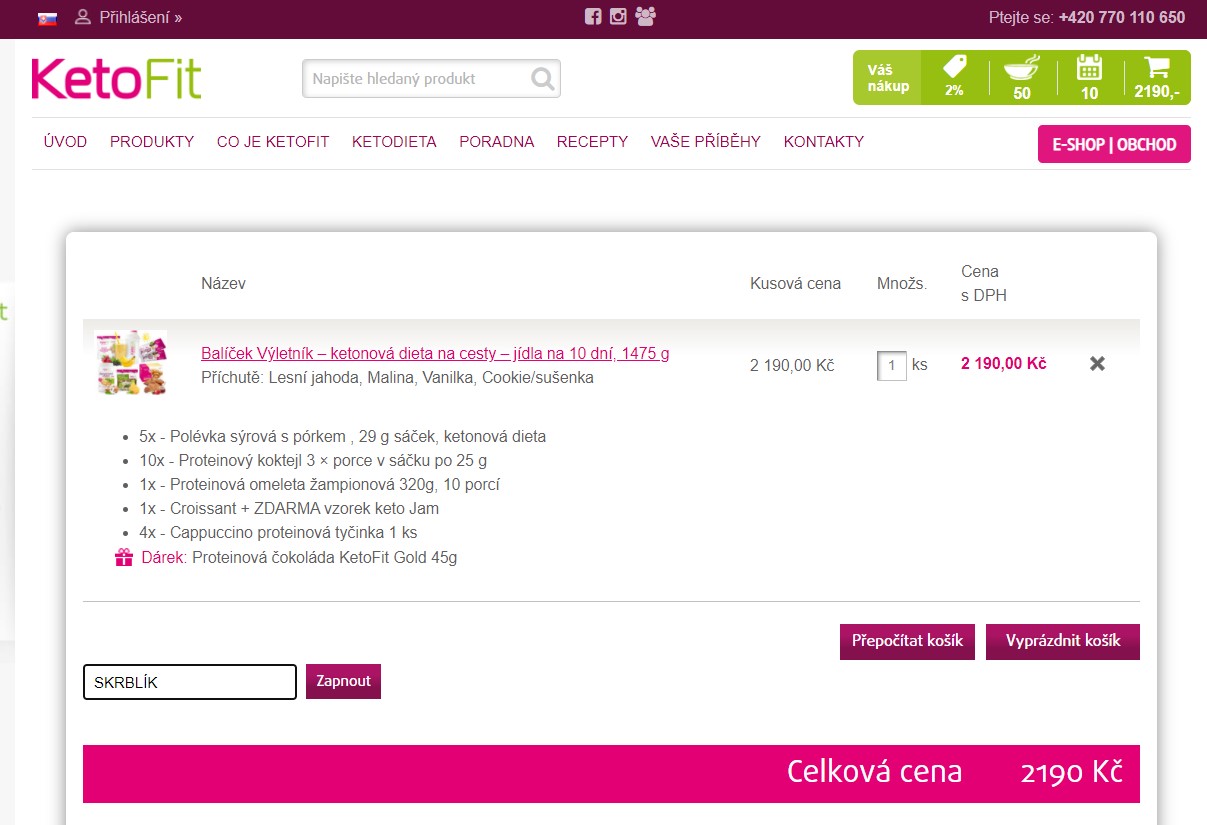
Task: Edit the quantity field for Balíček Výletník
Action: (x=892, y=365)
